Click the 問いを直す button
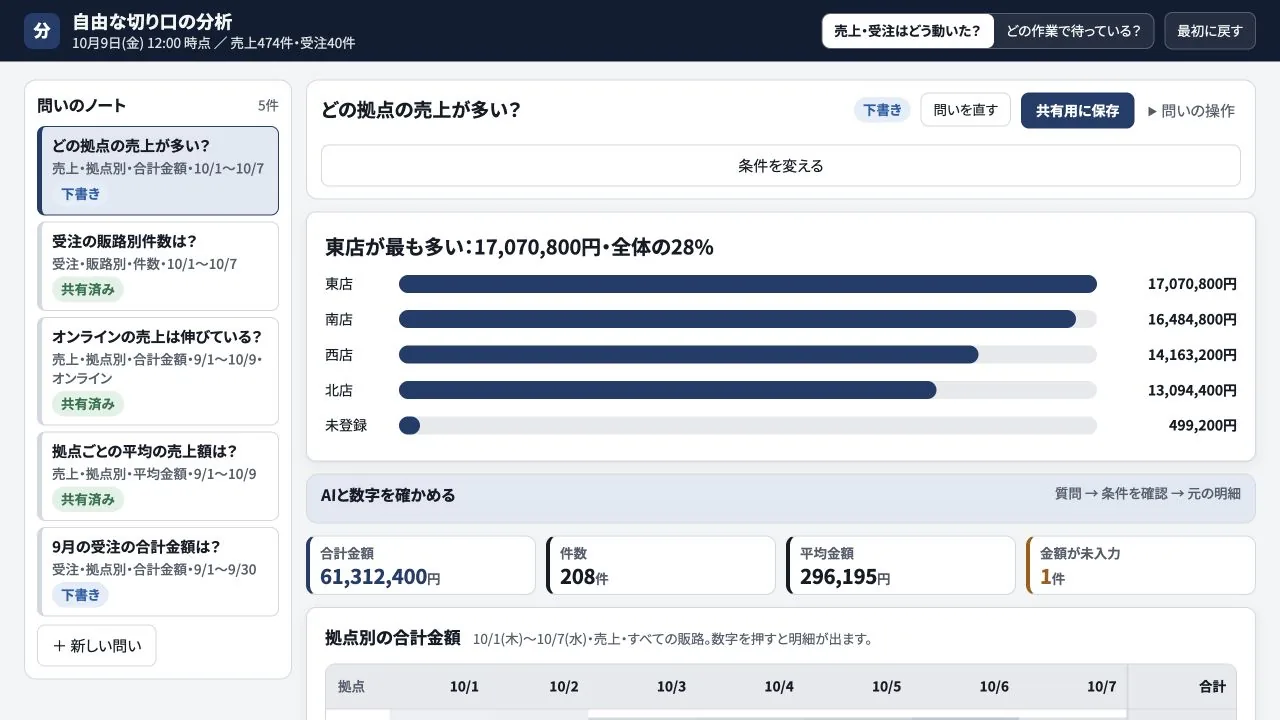1280x720 pixels. 965,110
